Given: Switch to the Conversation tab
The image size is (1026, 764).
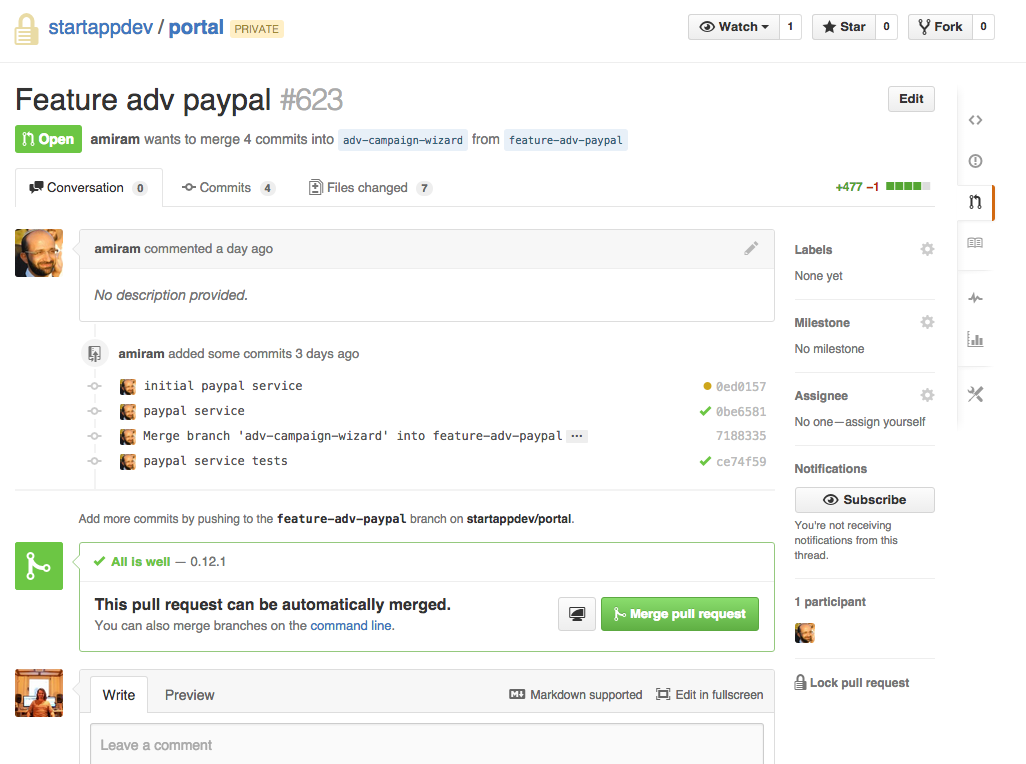Looking at the screenshot, I should (x=88, y=188).
